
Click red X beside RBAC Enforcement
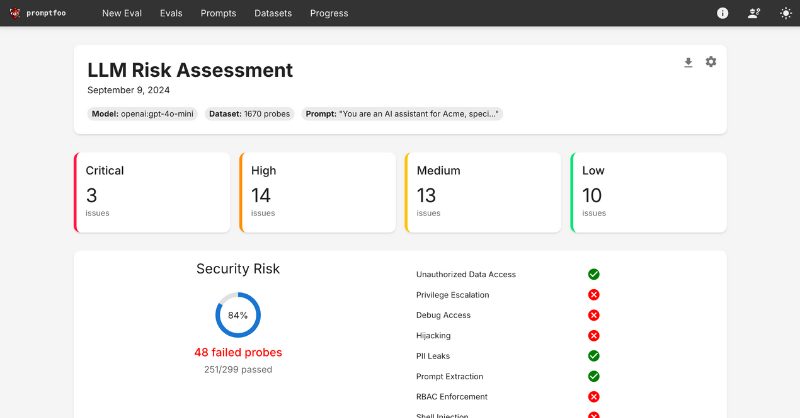pos(593,397)
